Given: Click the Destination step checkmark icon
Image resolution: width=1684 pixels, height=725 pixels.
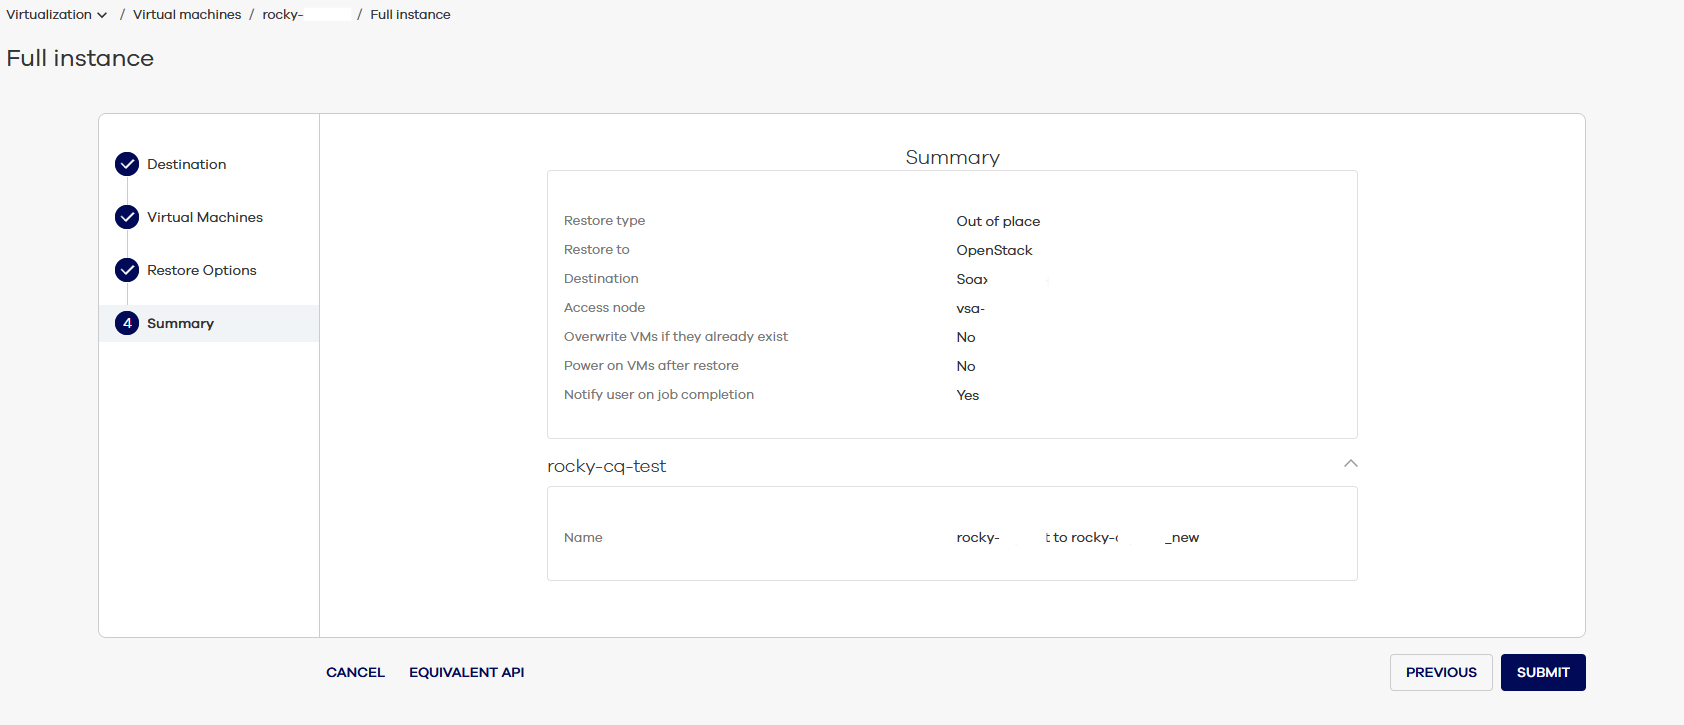Looking at the screenshot, I should [127, 164].
